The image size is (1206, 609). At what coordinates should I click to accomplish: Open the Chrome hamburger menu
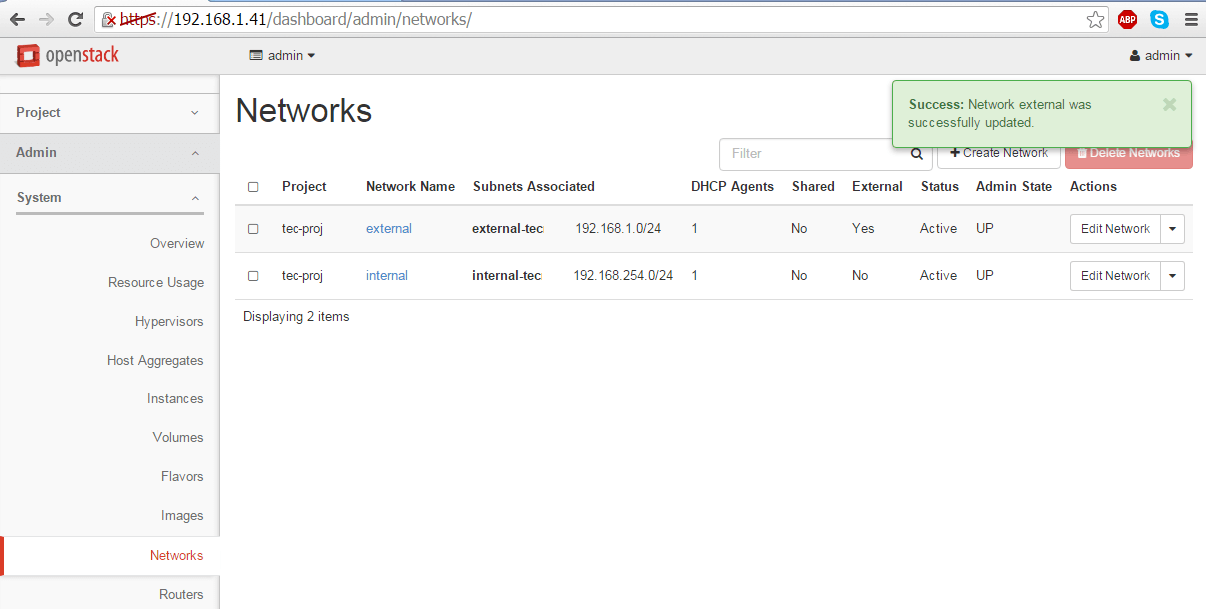1190,19
